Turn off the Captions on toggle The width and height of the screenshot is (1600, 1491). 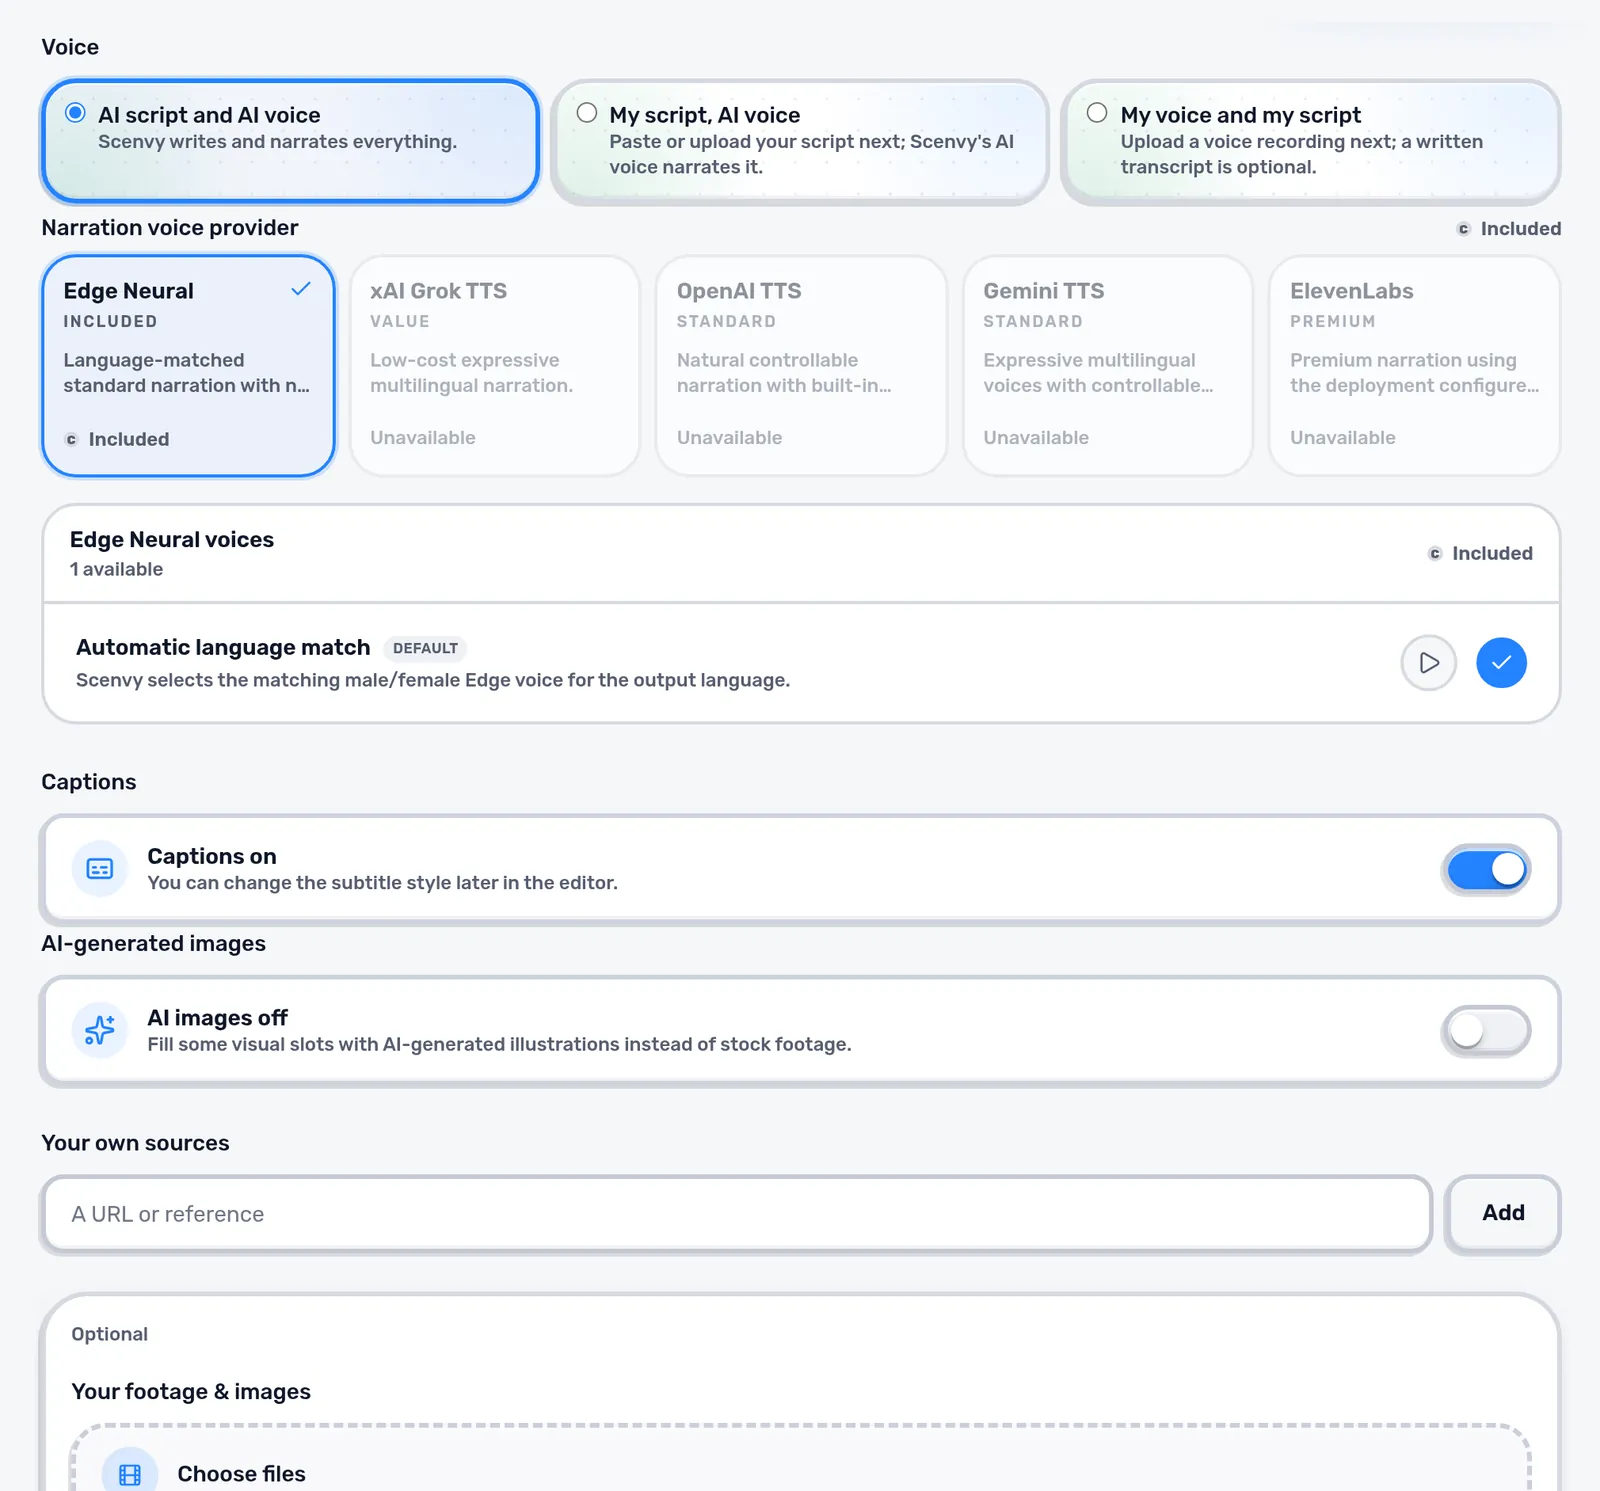(1486, 869)
